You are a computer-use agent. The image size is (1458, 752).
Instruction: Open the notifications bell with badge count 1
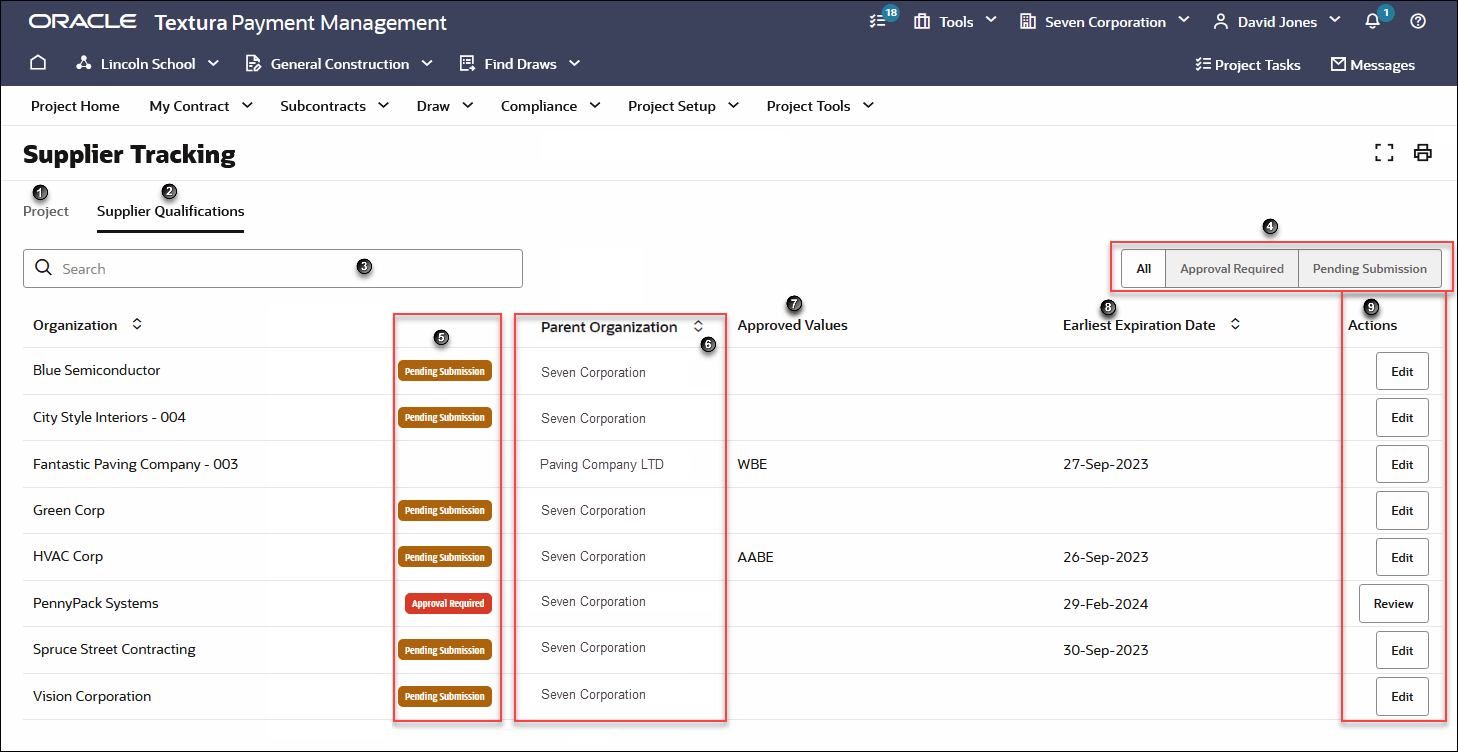tap(1371, 21)
